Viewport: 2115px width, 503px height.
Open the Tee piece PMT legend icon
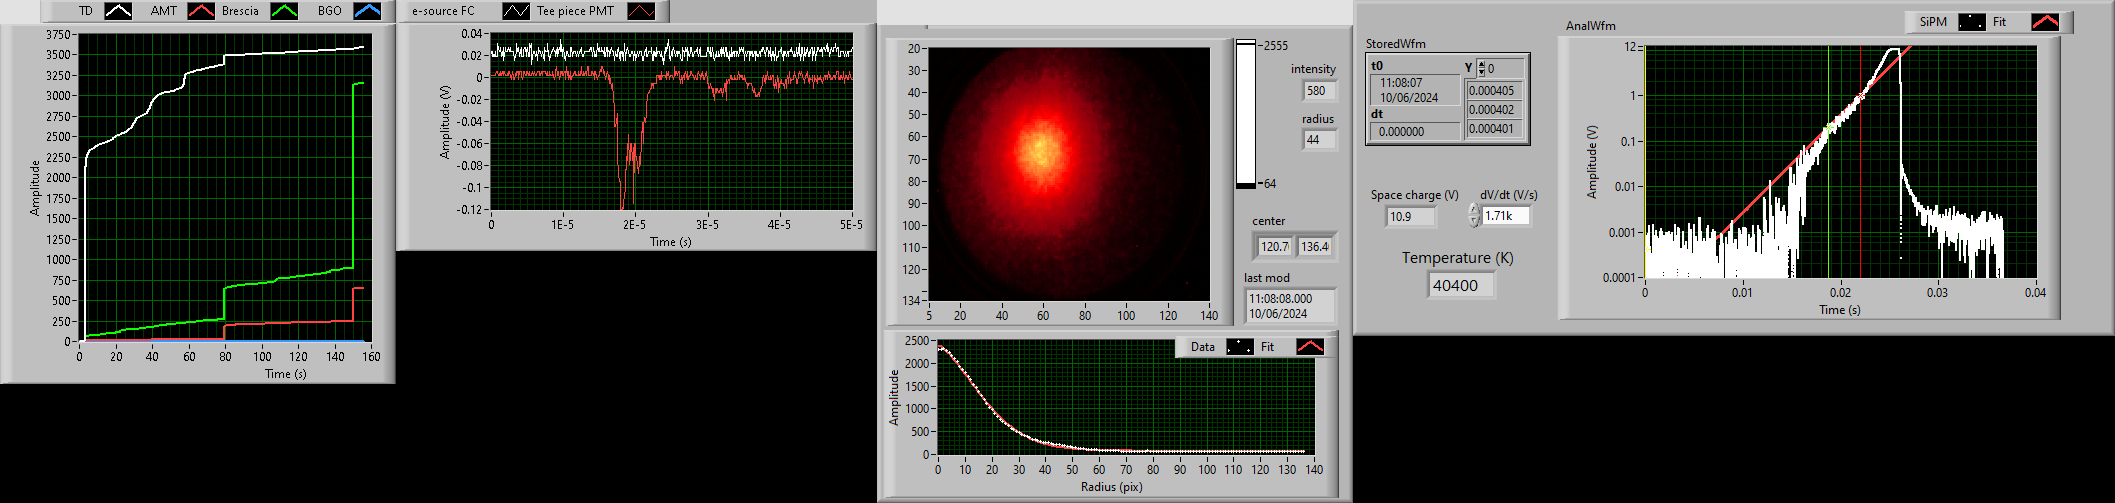coord(641,11)
